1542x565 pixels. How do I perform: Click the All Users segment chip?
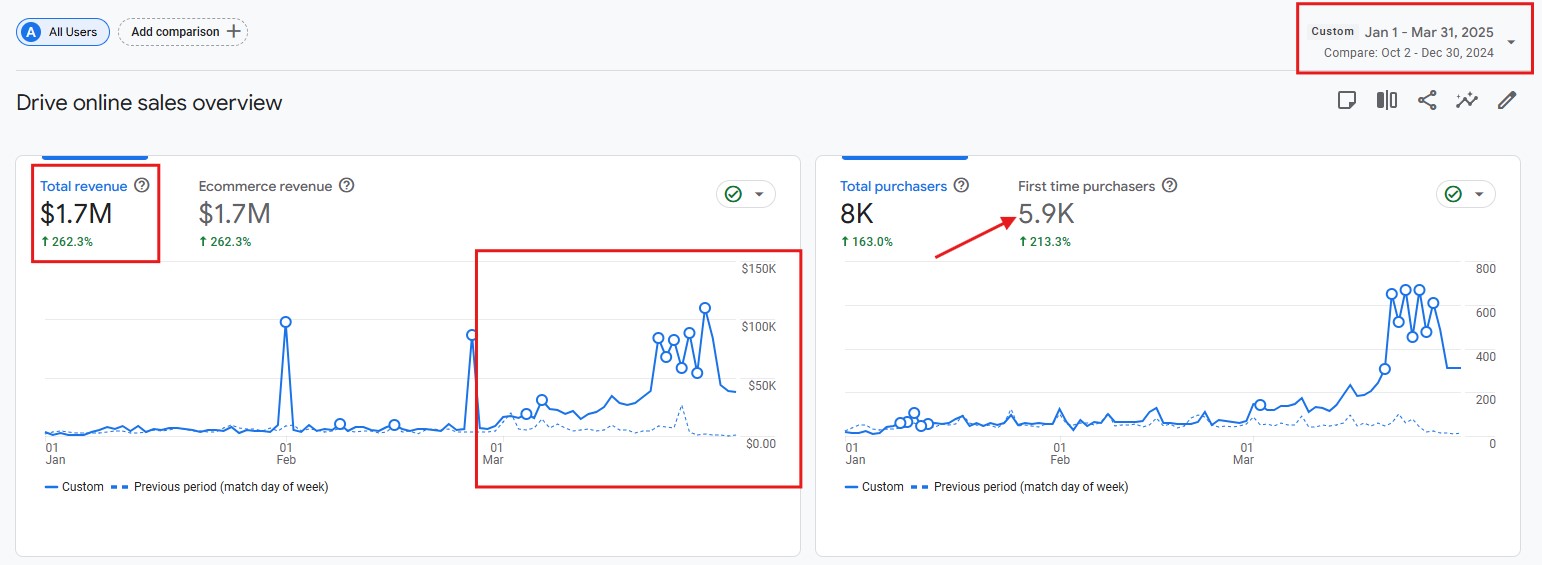(63, 32)
